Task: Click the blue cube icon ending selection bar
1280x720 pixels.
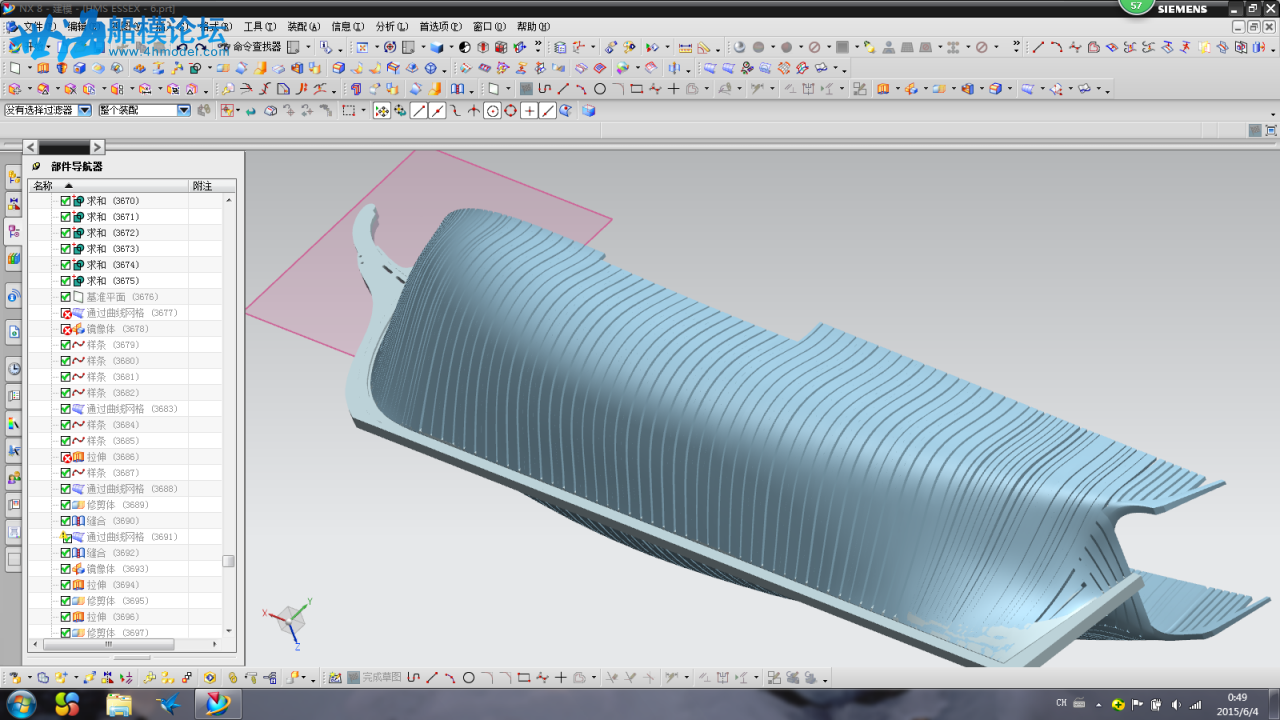Action: pos(588,110)
